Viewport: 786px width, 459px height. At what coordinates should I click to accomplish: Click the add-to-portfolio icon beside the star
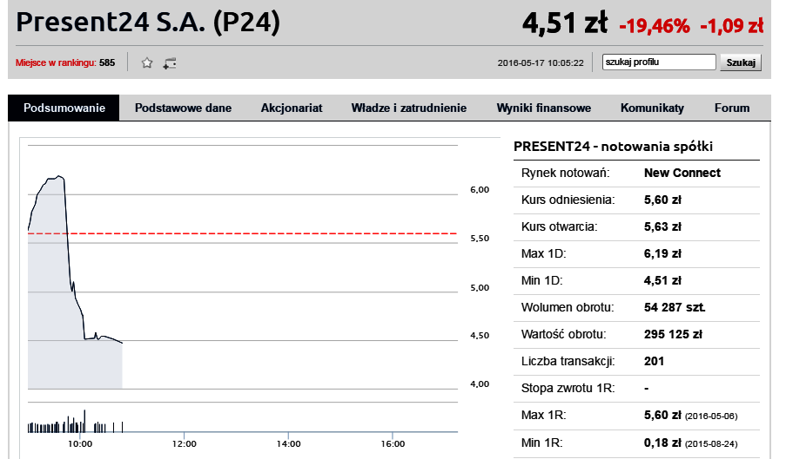(169, 63)
